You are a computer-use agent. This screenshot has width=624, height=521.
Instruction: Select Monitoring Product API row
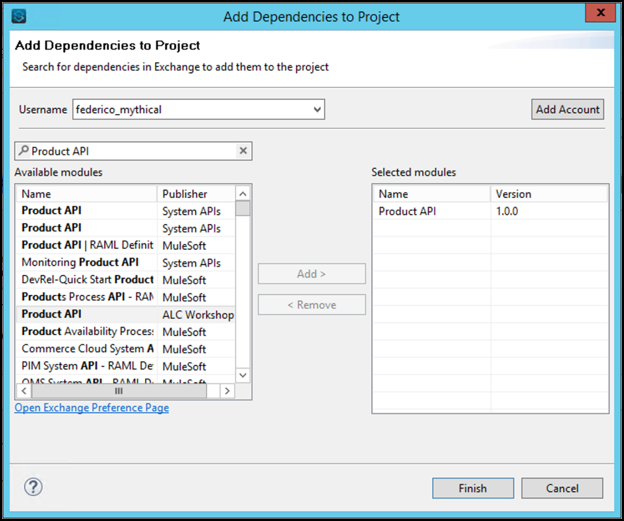click(125, 263)
